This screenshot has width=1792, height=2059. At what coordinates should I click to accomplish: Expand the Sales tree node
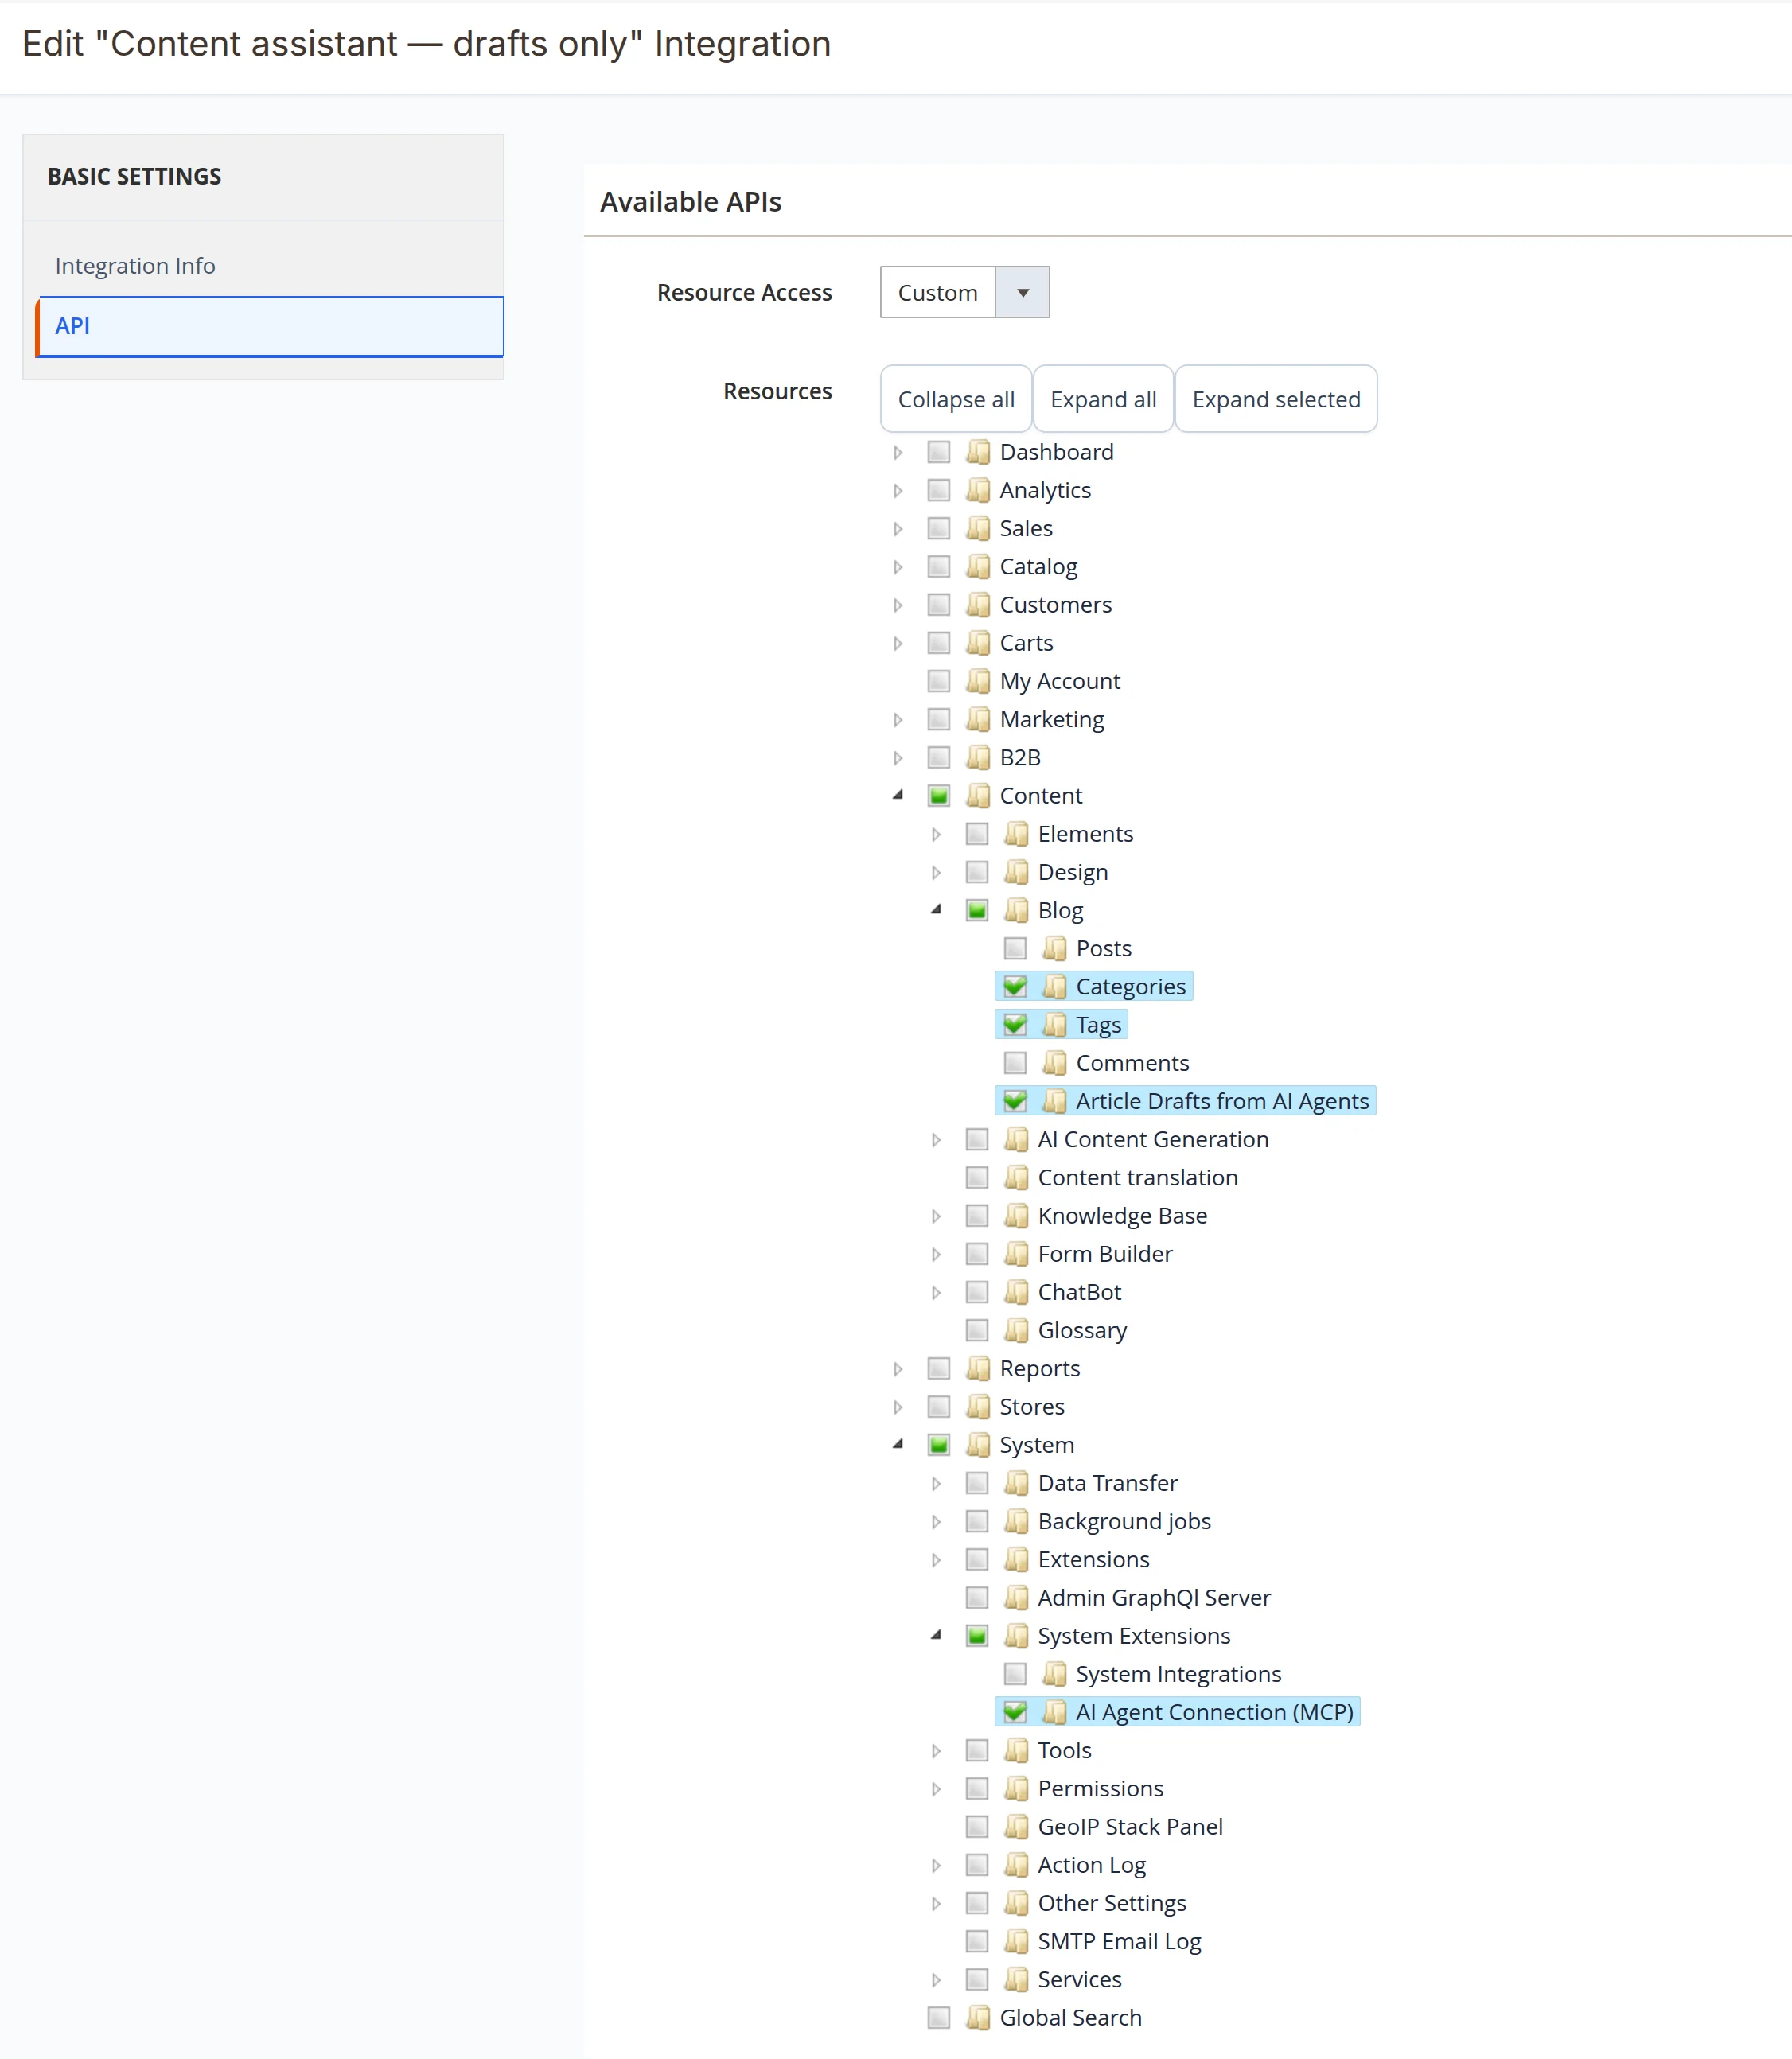tap(898, 528)
